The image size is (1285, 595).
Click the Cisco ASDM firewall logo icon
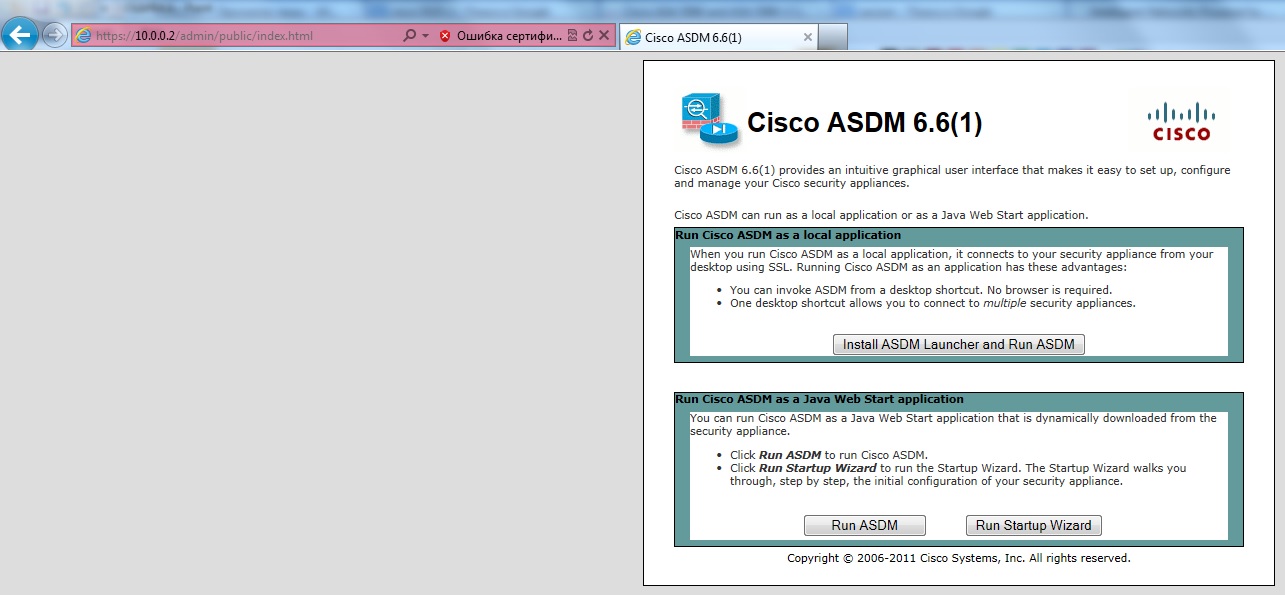point(708,120)
